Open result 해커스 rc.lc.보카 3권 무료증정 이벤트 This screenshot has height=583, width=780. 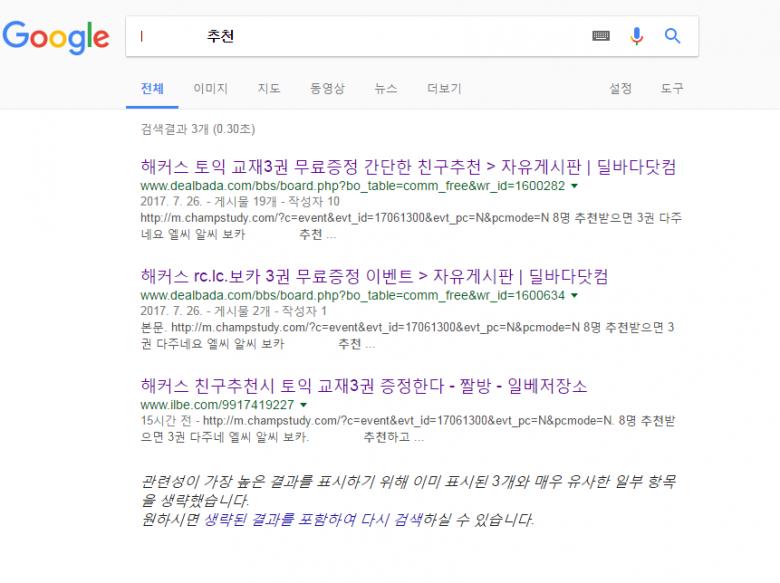point(374,276)
